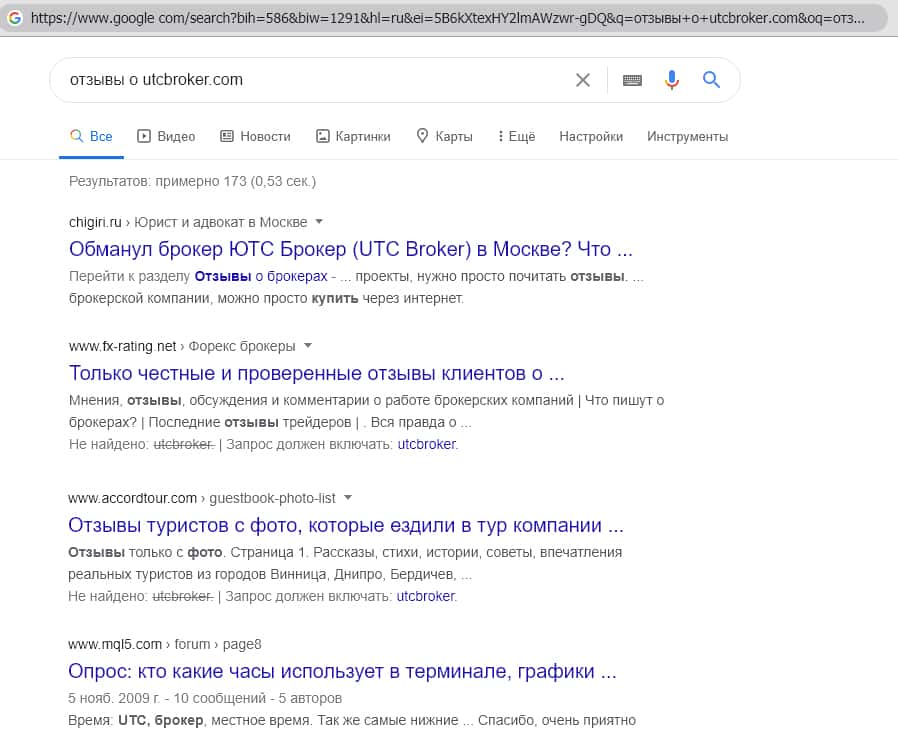
Task: Open result 'Отзывы туристов с фото'
Action: pyautogui.click(x=346, y=525)
